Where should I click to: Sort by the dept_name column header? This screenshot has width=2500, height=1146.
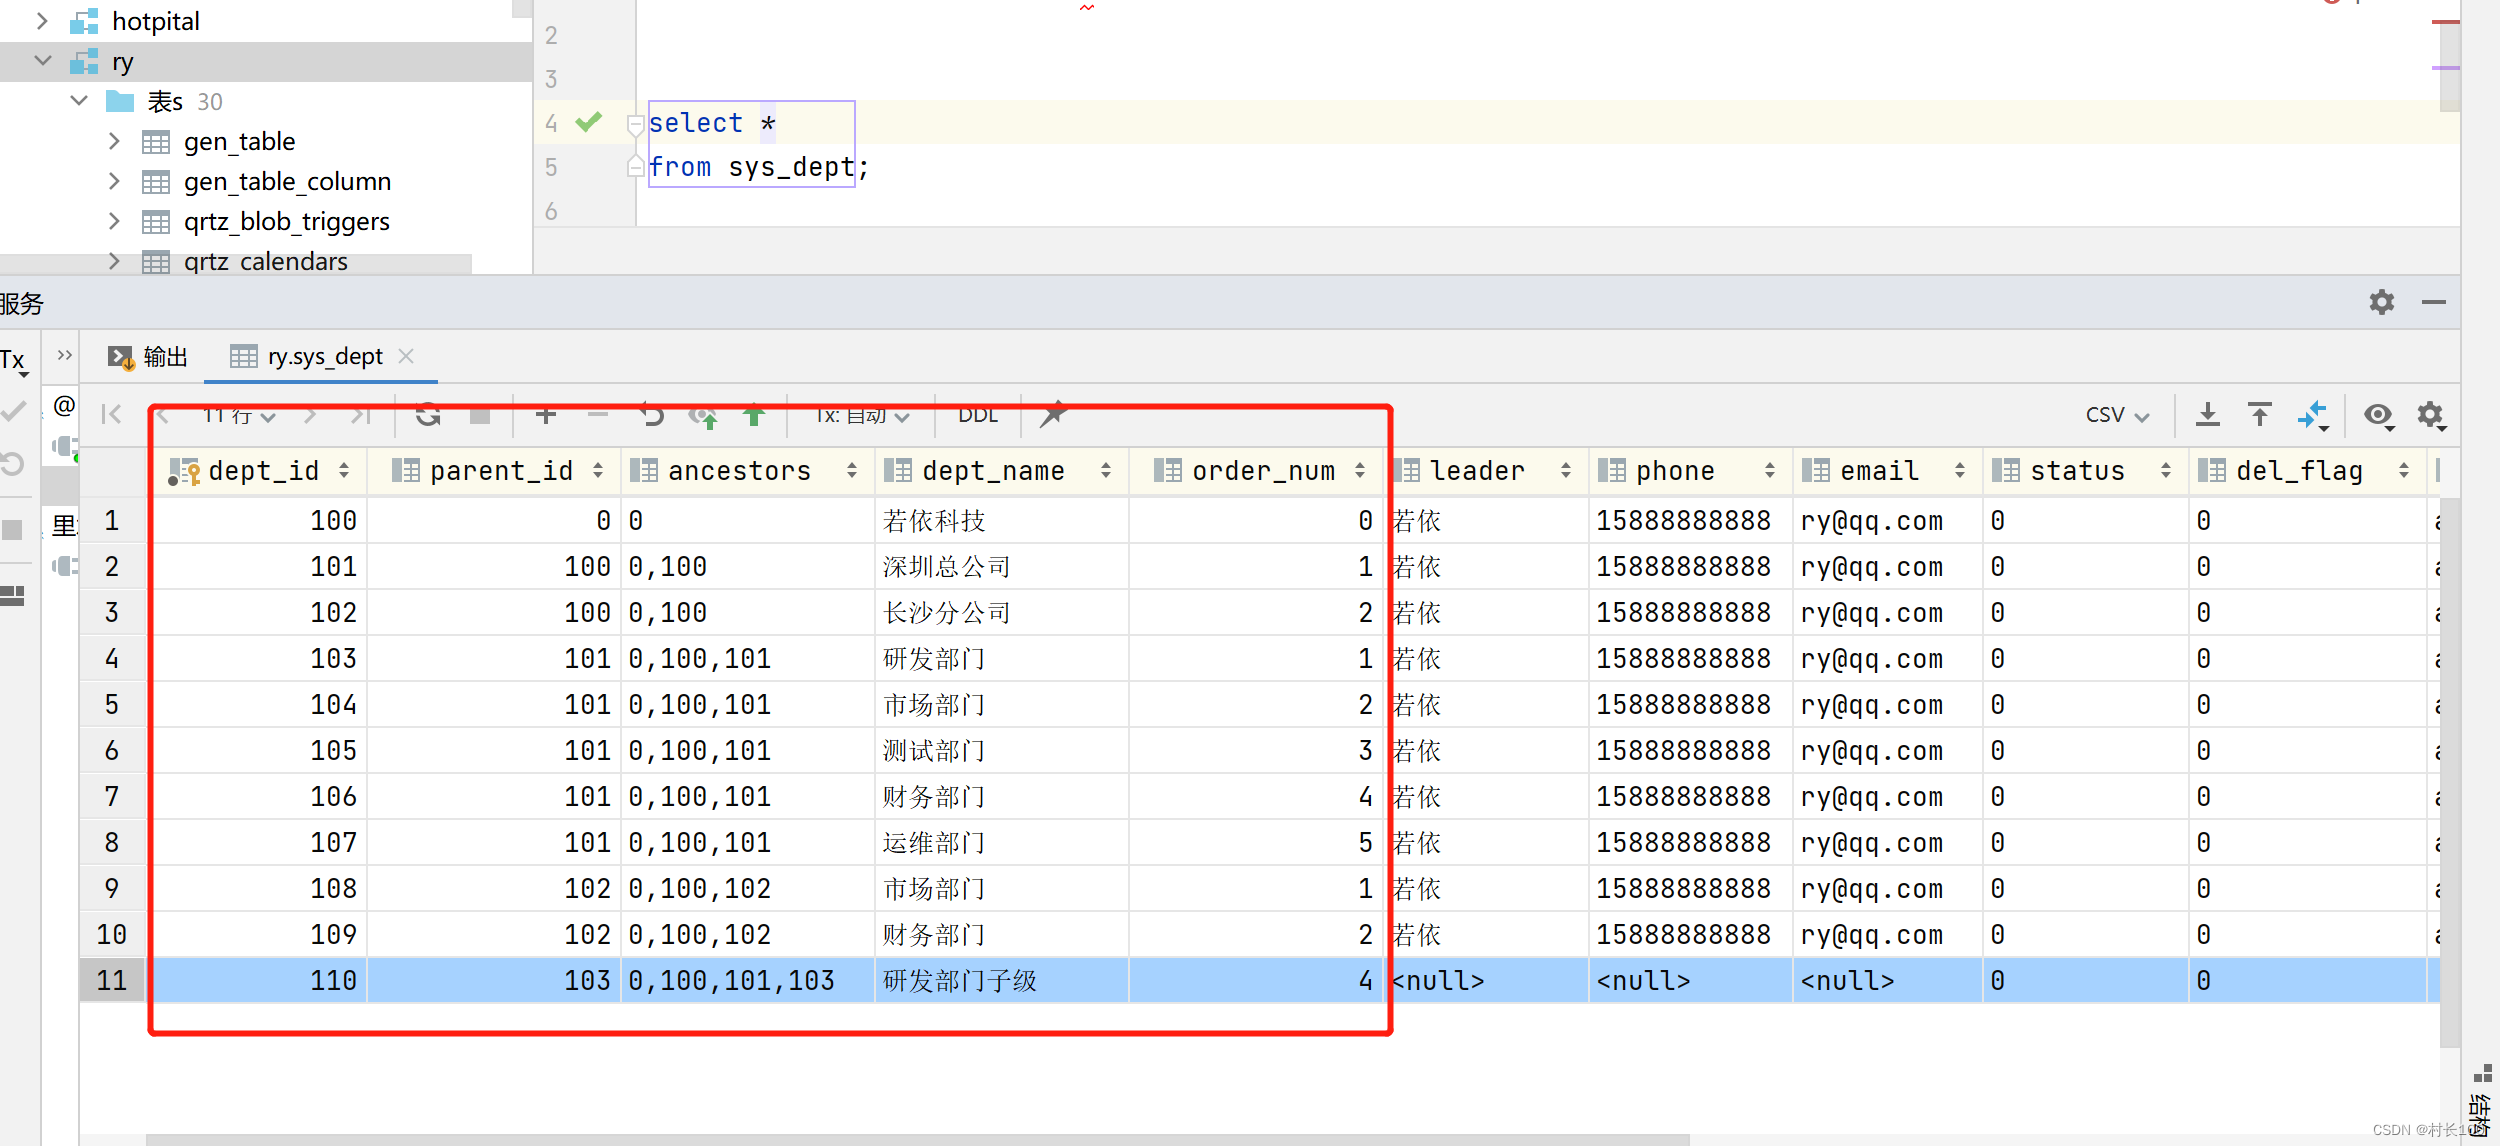coord(992,471)
